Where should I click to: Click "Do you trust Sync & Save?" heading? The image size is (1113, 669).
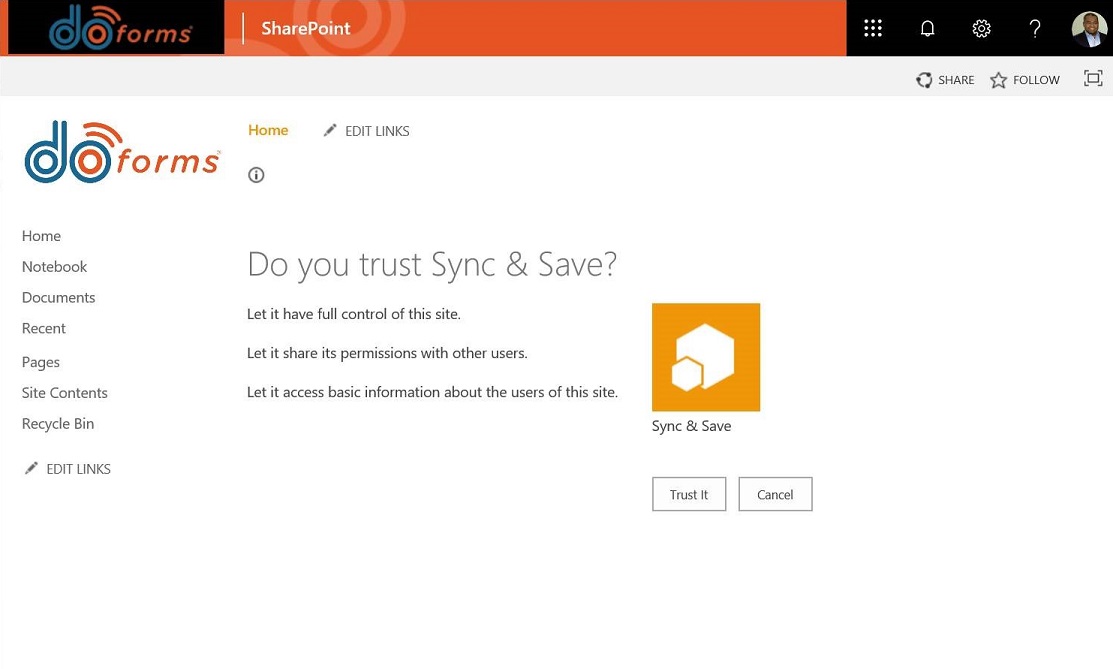(432, 265)
